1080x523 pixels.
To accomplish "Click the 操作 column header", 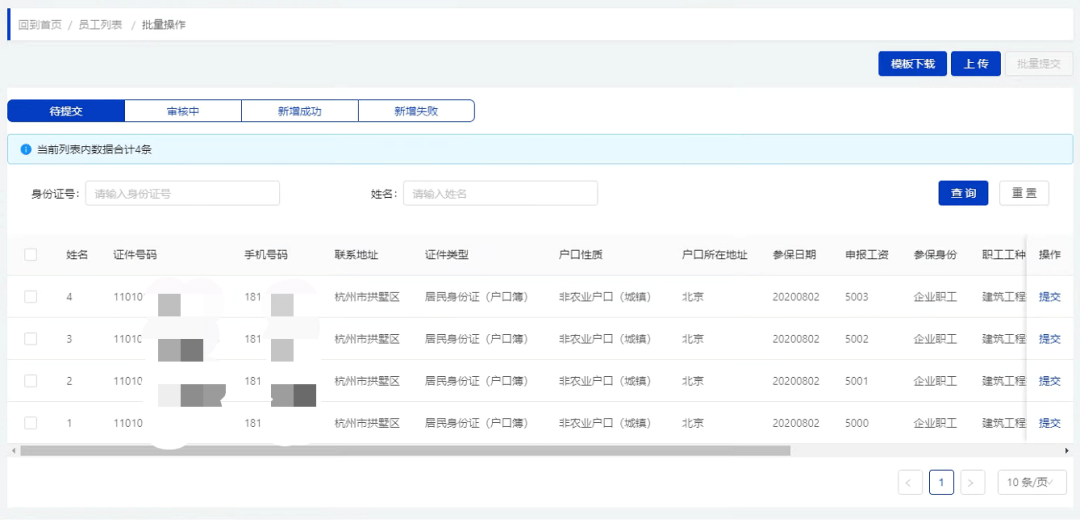I will (x=1050, y=255).
